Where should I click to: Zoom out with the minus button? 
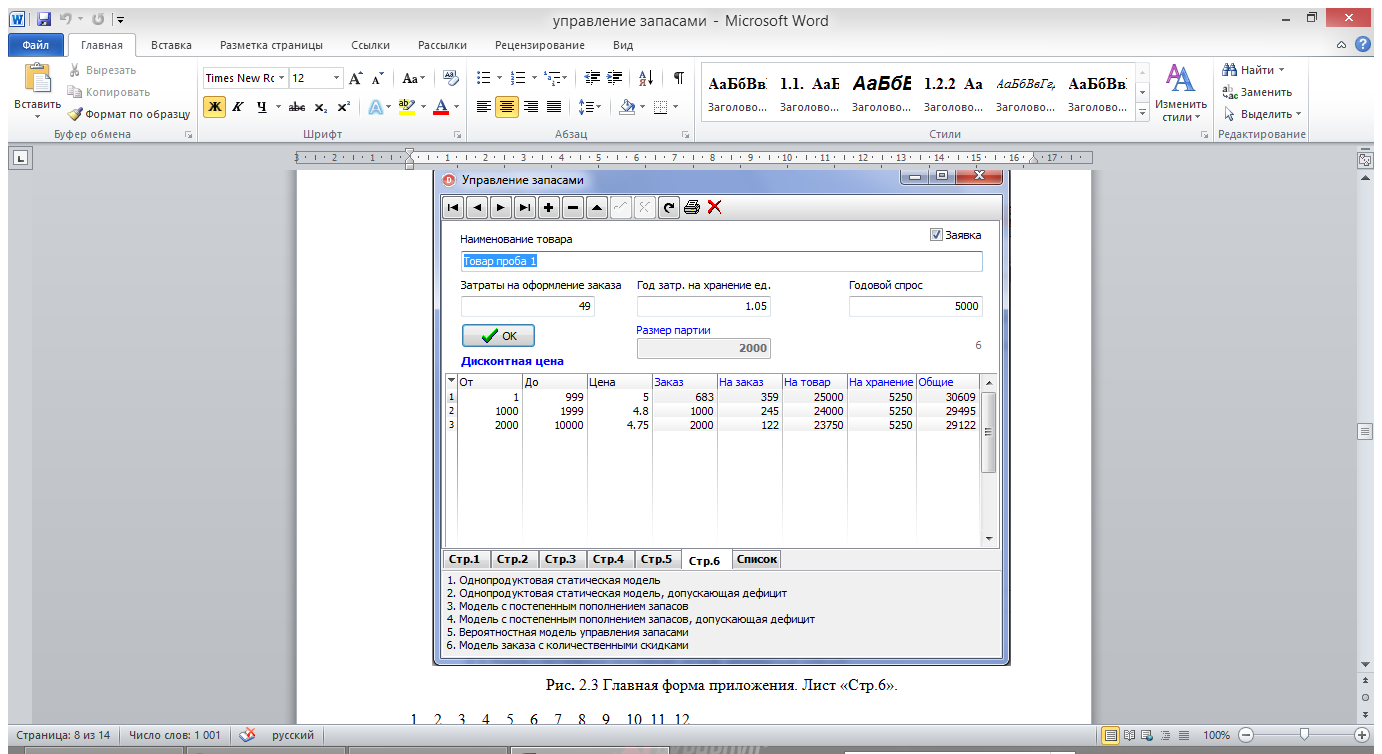(x=1245, y=735)
